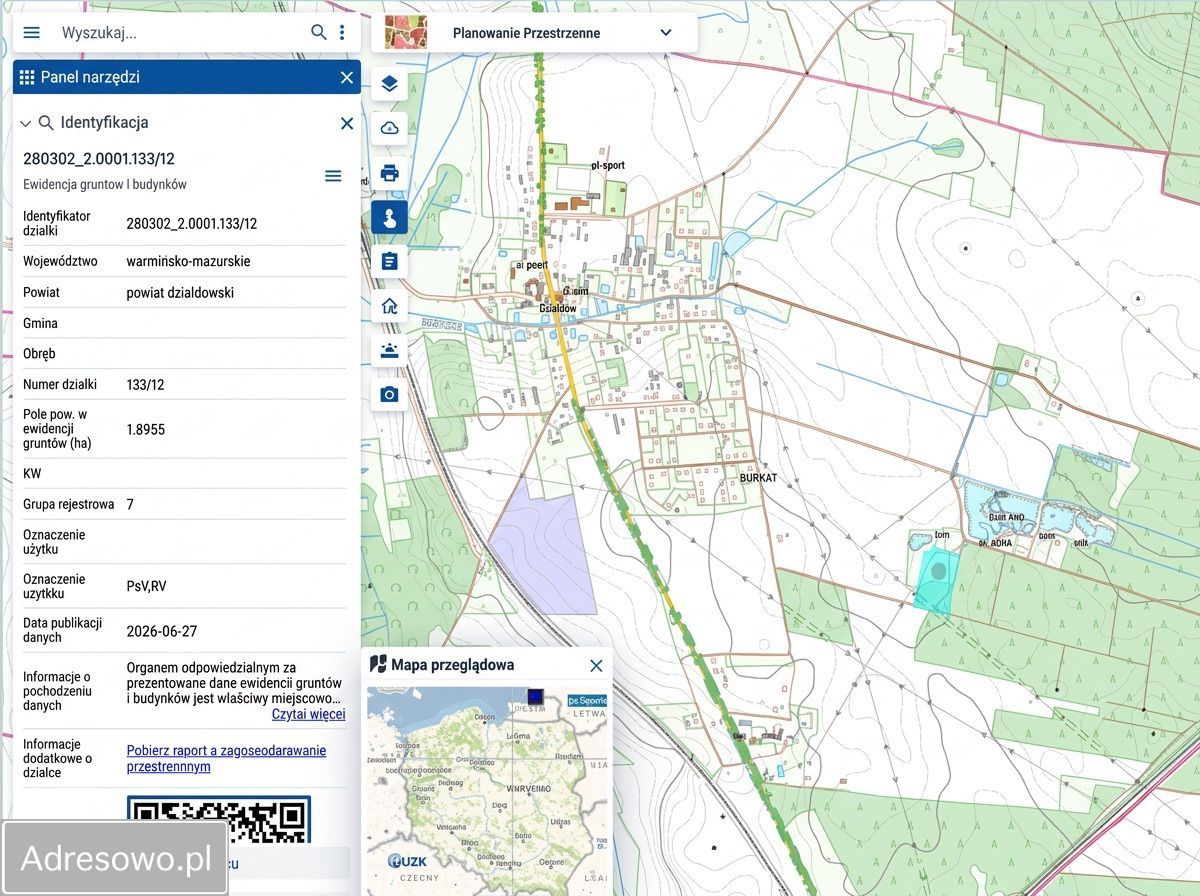Select the active identification tool
This screenshot has width=1200, height=896.
389,217
